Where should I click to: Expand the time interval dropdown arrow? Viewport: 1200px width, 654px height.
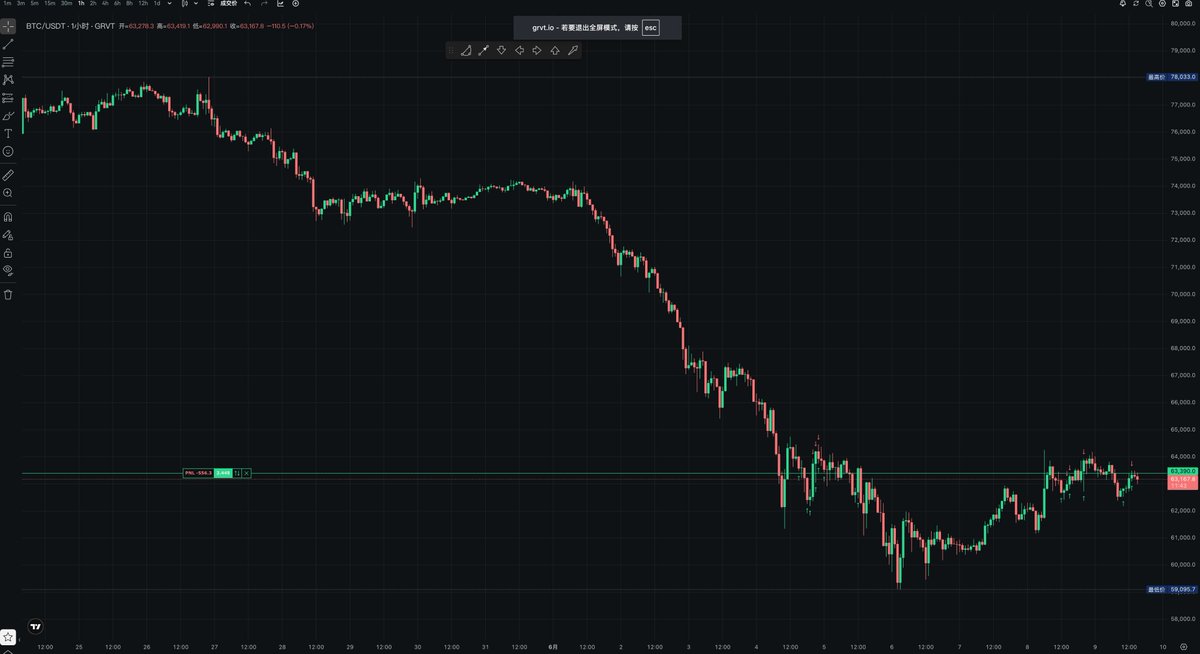pos(169,4)
